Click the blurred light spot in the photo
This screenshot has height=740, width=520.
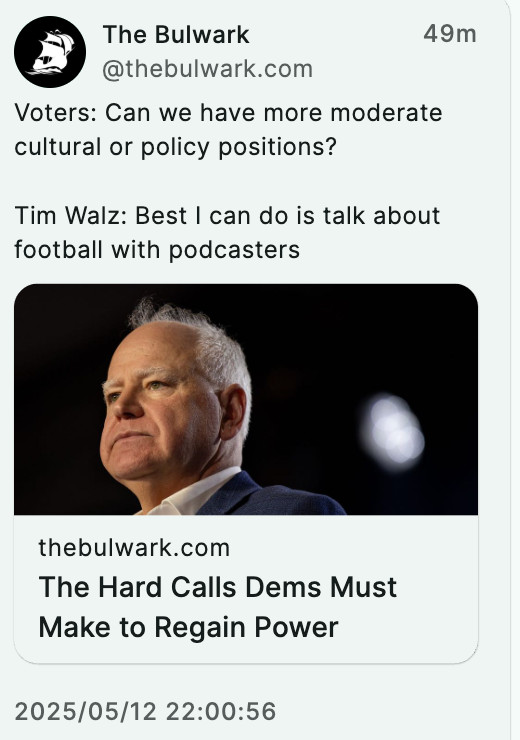click(392, 432)
